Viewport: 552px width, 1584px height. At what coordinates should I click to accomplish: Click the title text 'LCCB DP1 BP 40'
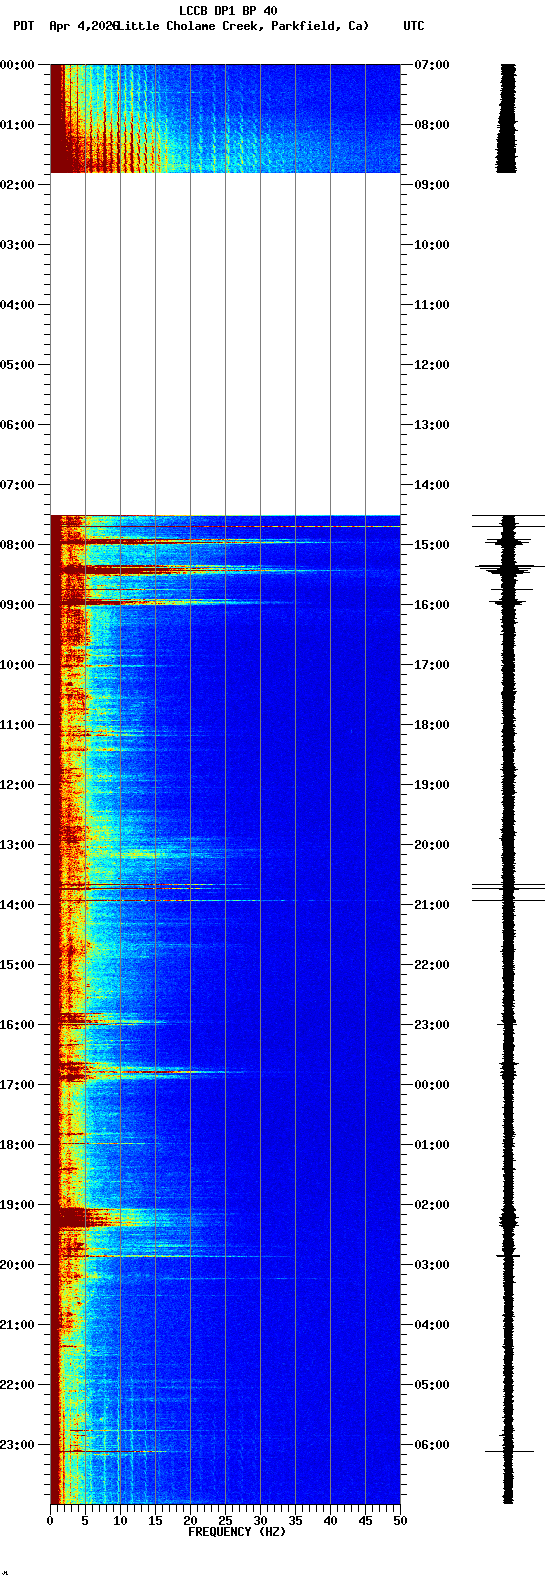(x=228, y=11)
